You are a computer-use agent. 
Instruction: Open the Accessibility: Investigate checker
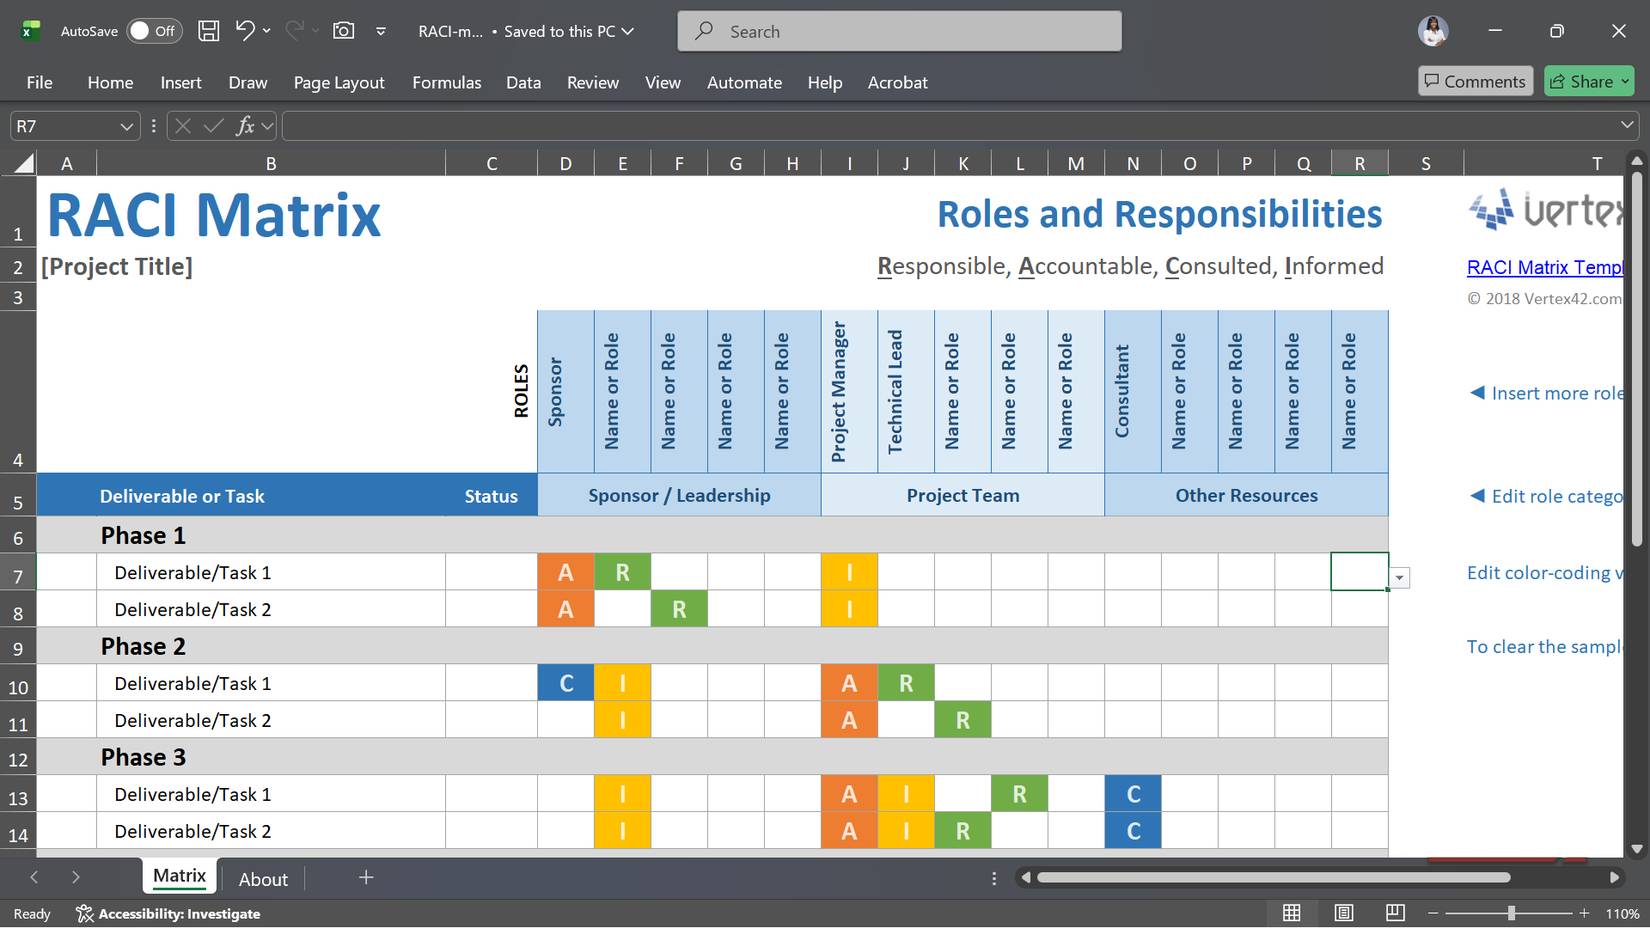[168, 913]
